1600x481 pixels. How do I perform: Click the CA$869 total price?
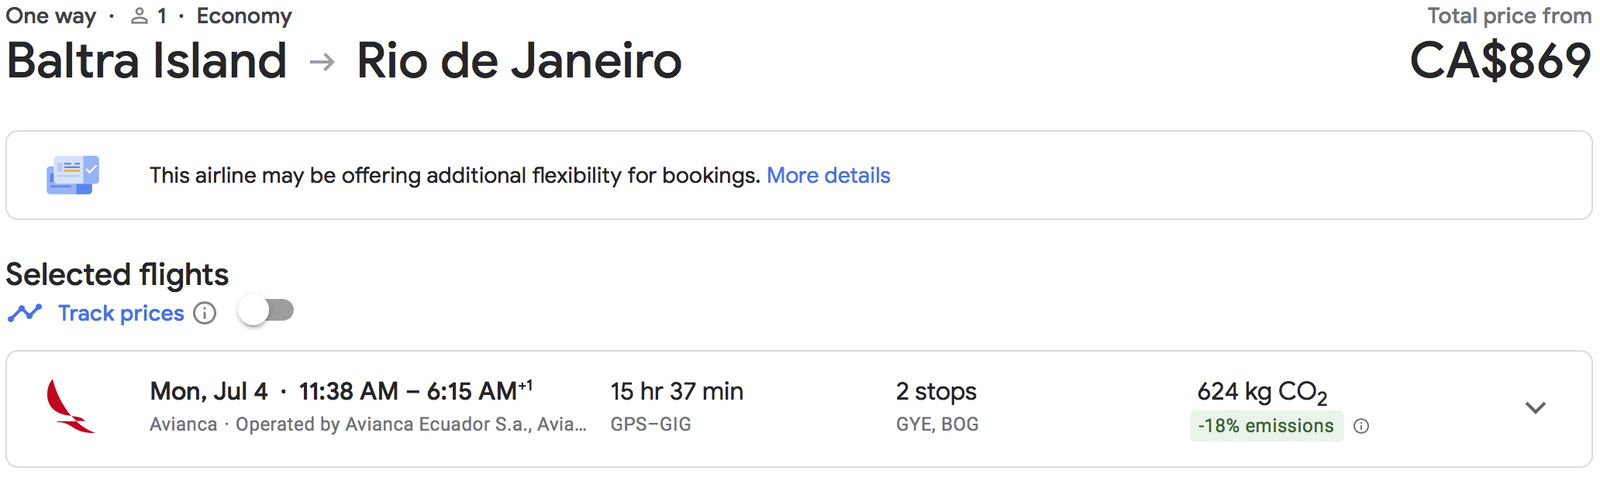coord(1500,61)
